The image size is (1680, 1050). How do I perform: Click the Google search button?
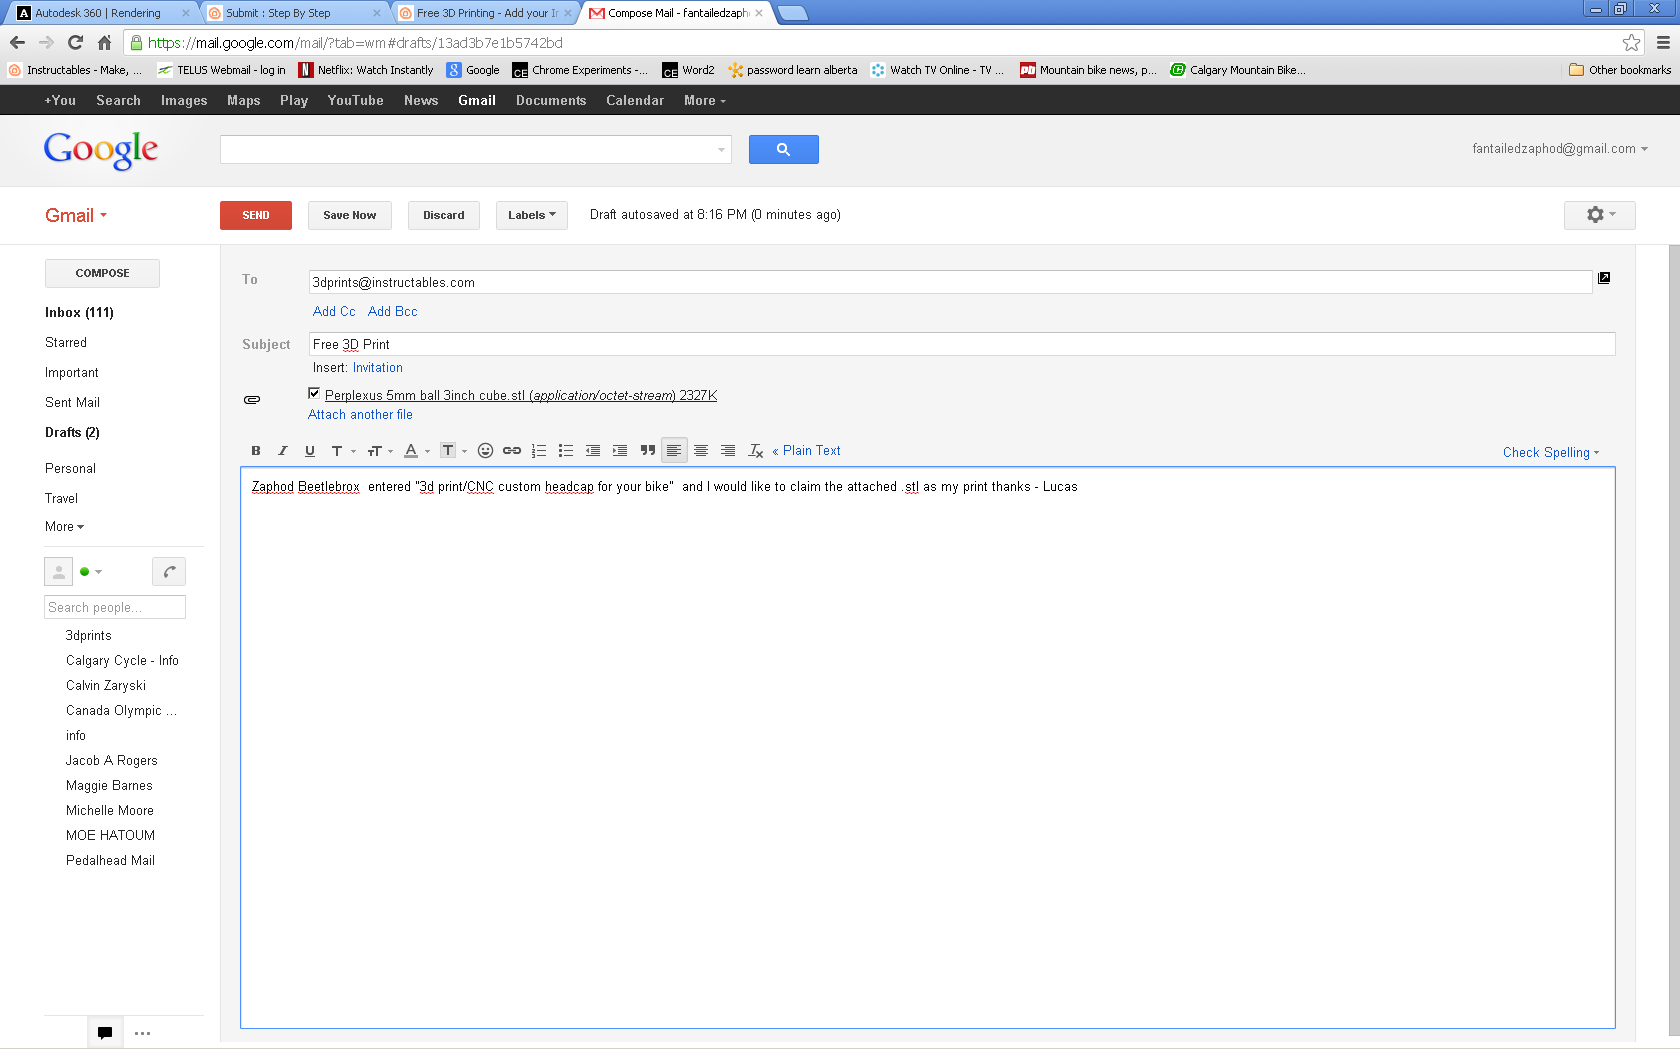(784, 149)
